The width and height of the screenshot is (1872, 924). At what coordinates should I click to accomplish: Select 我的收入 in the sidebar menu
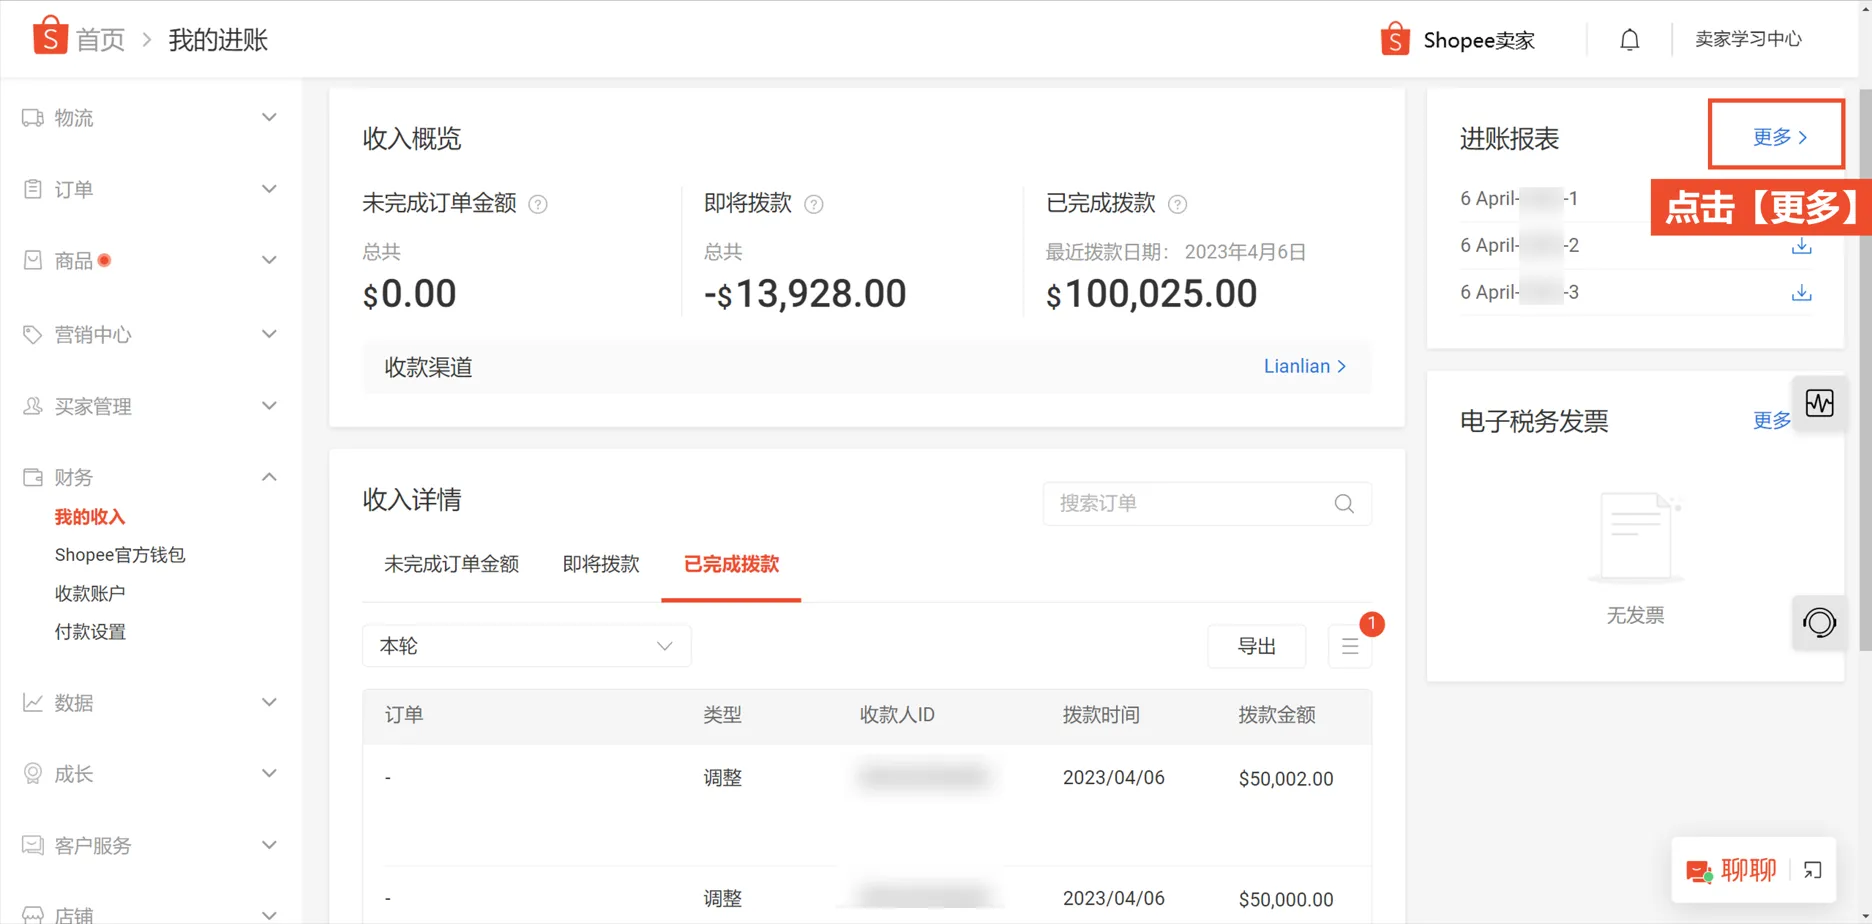coord(89,516)
